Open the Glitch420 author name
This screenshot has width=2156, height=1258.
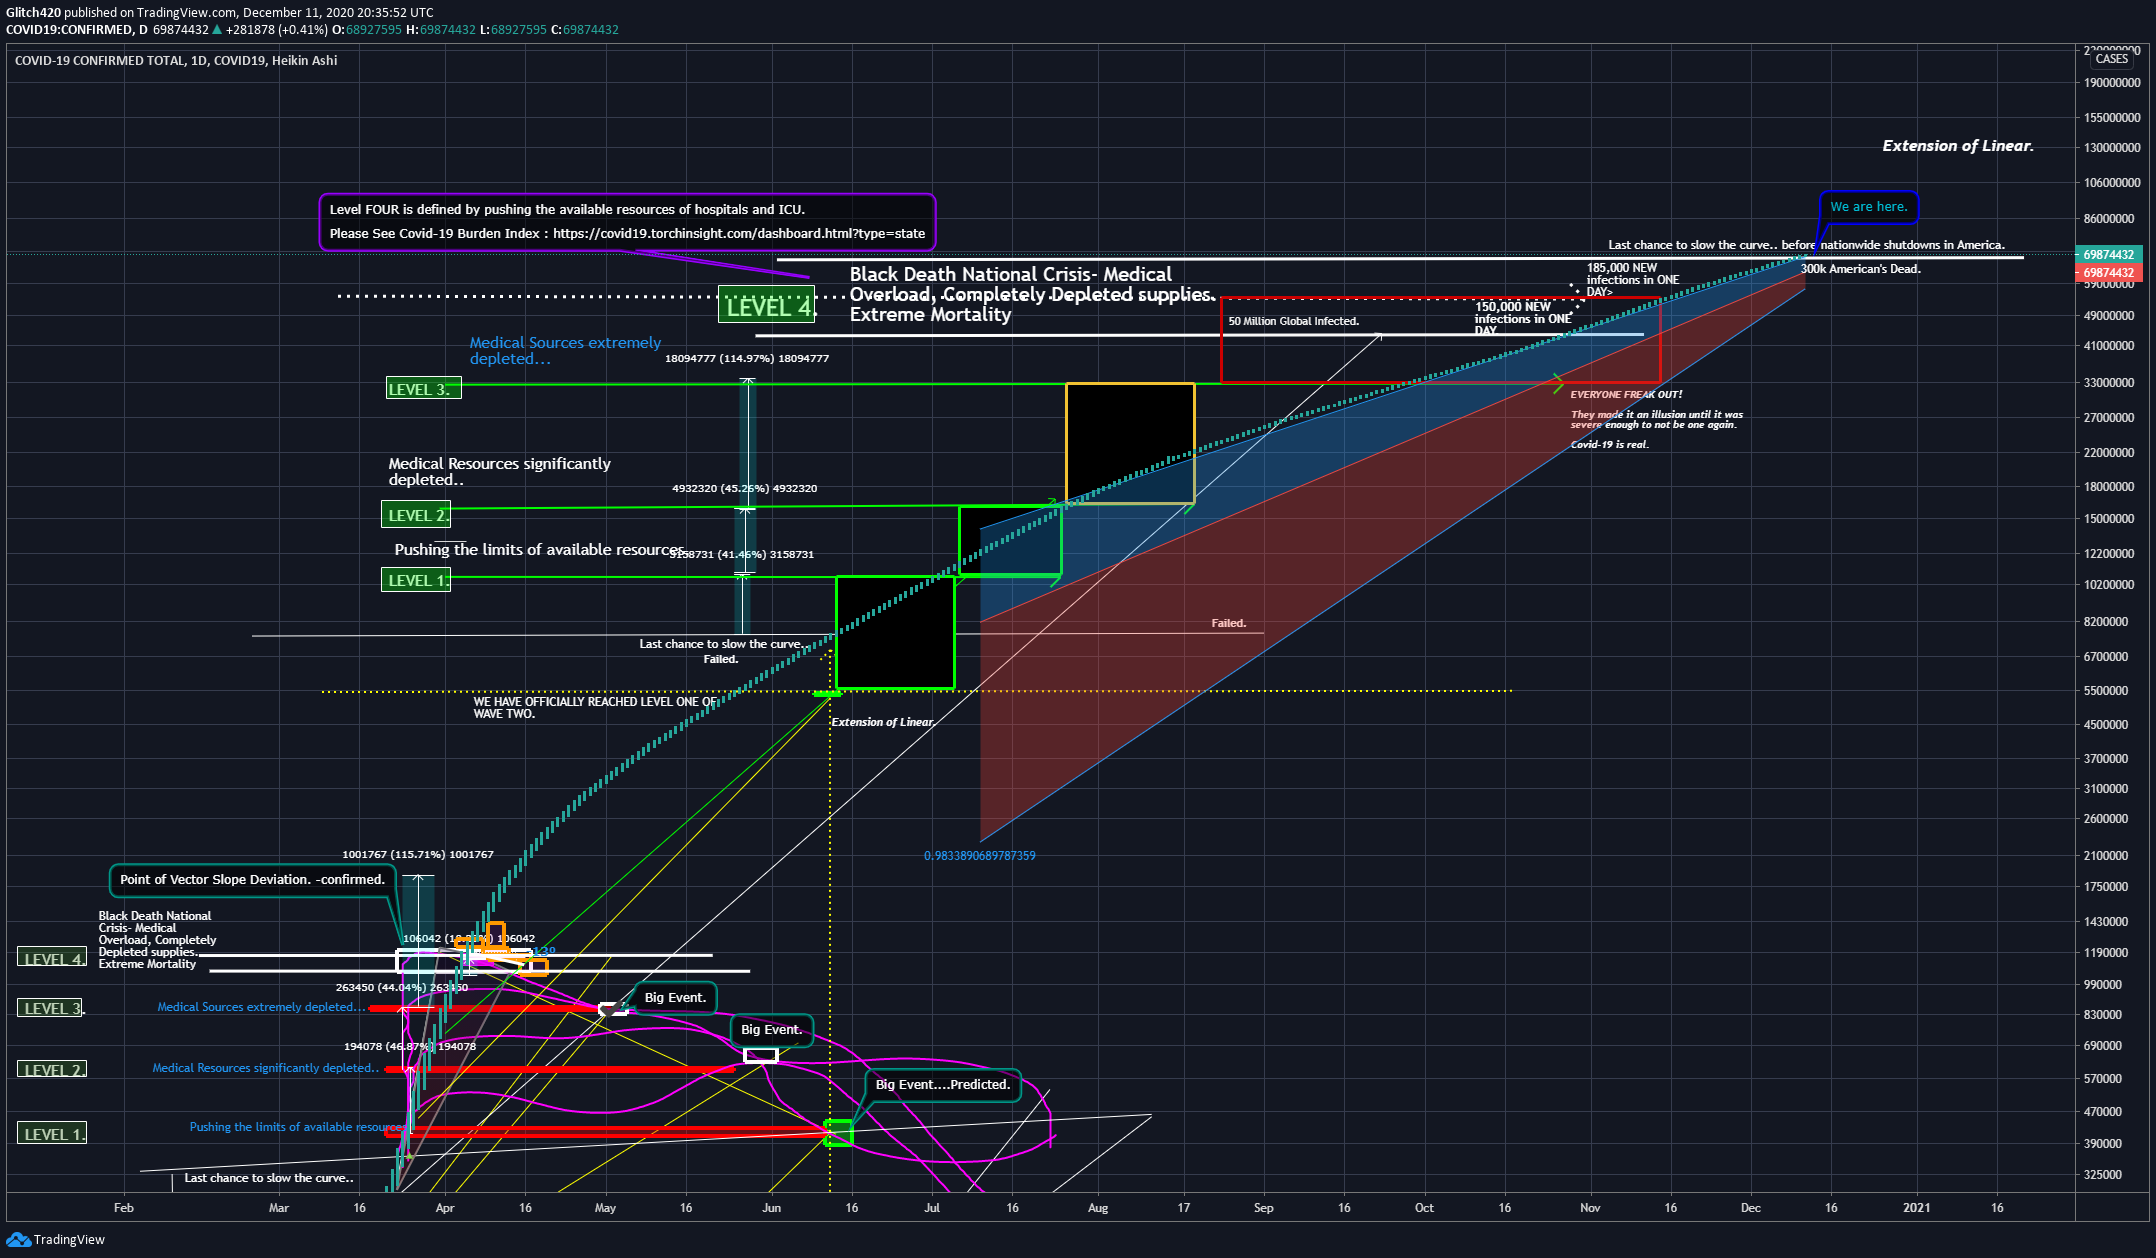coord(33,13)
